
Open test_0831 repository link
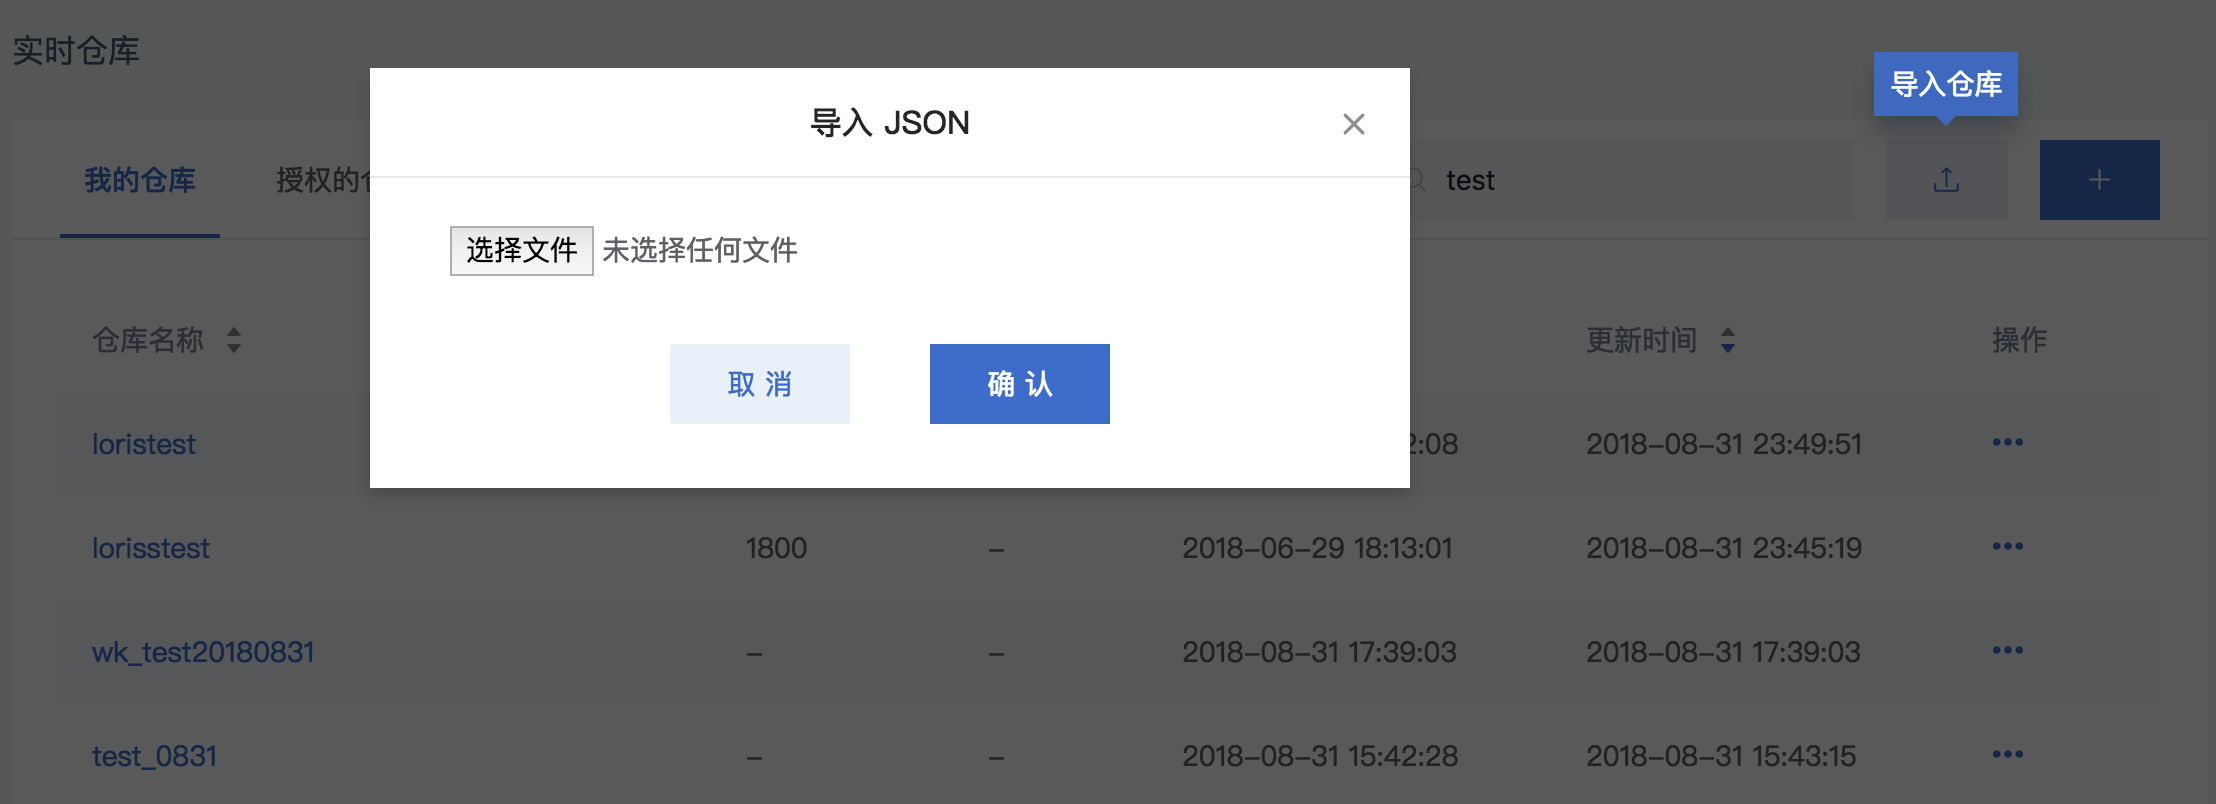[154, 756]
